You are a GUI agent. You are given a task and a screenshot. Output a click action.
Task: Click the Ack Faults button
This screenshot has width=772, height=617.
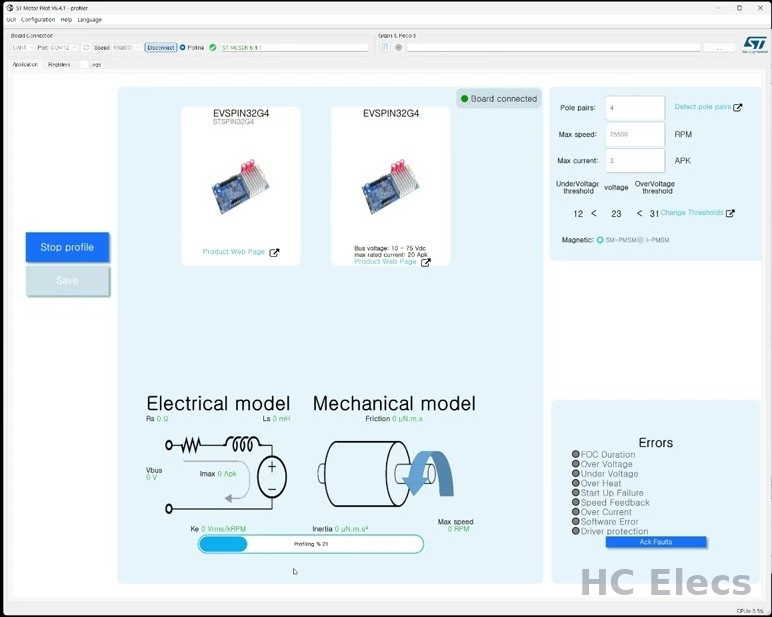656,542
